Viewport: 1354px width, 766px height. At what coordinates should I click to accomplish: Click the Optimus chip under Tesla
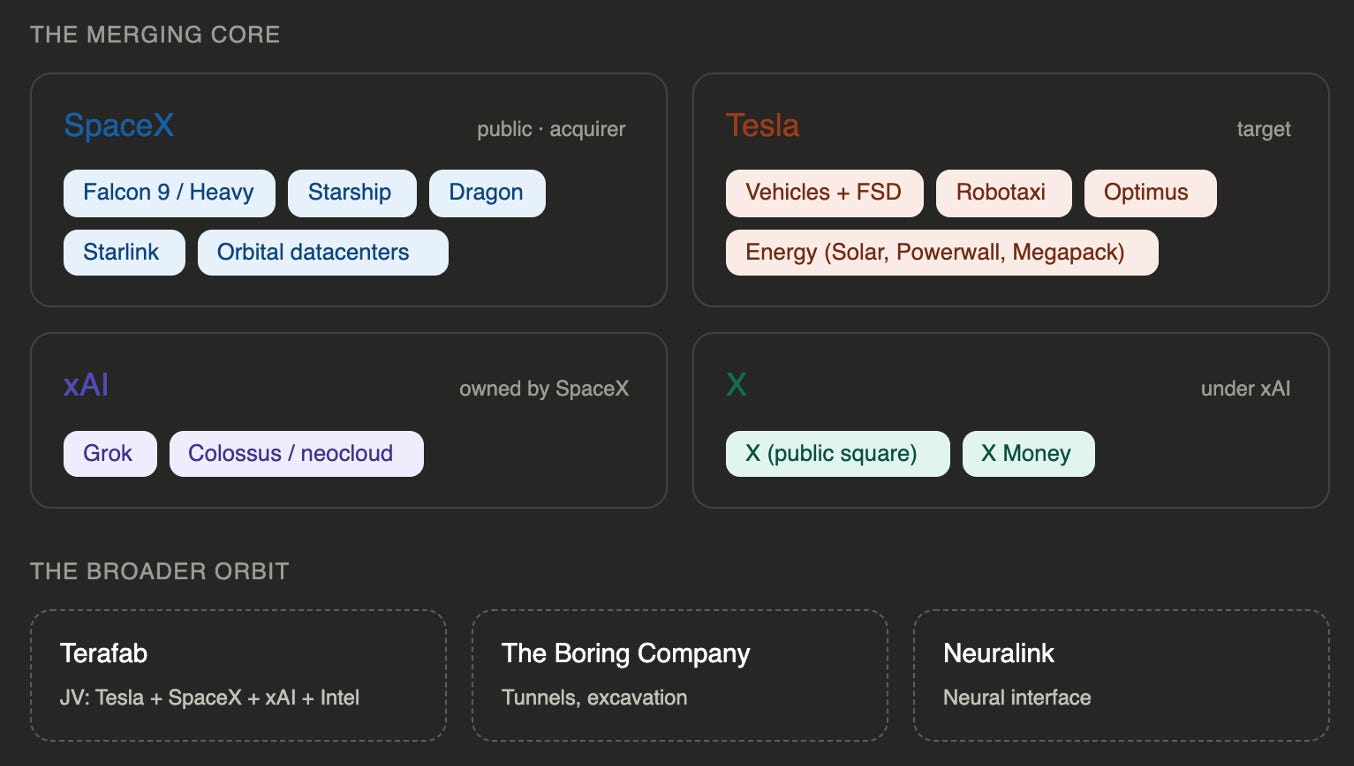pos(1150,193)
